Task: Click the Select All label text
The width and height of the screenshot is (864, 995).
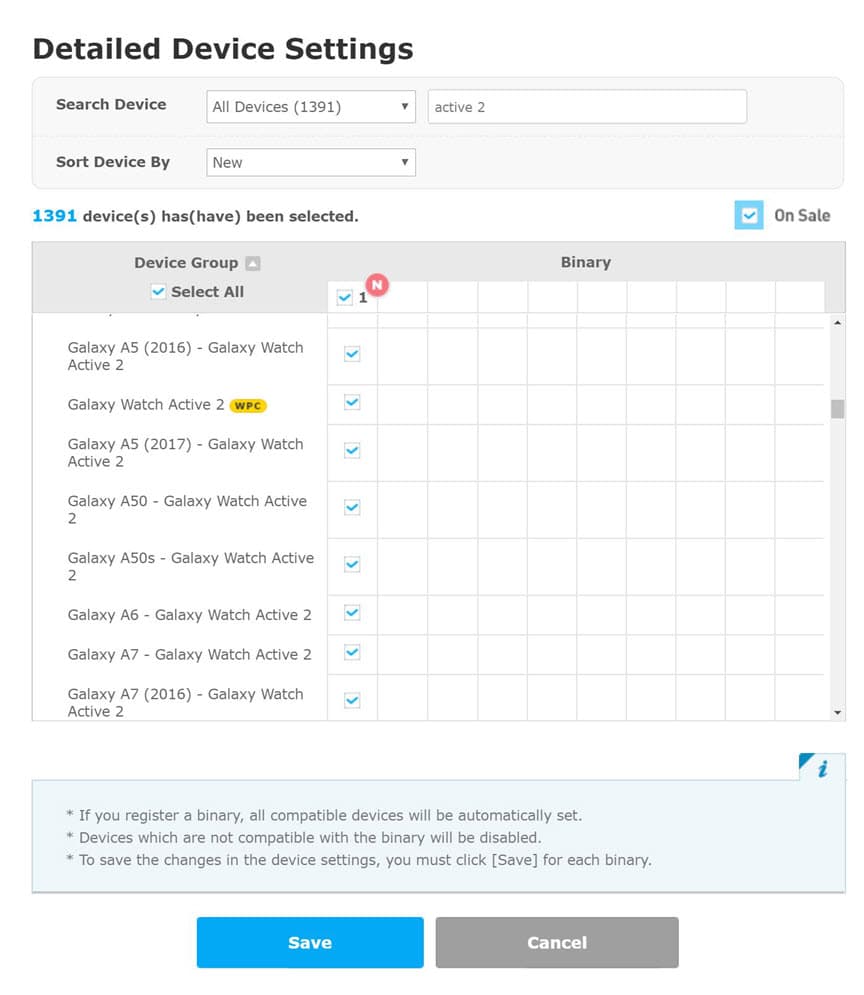Action: tap(207, 292)
